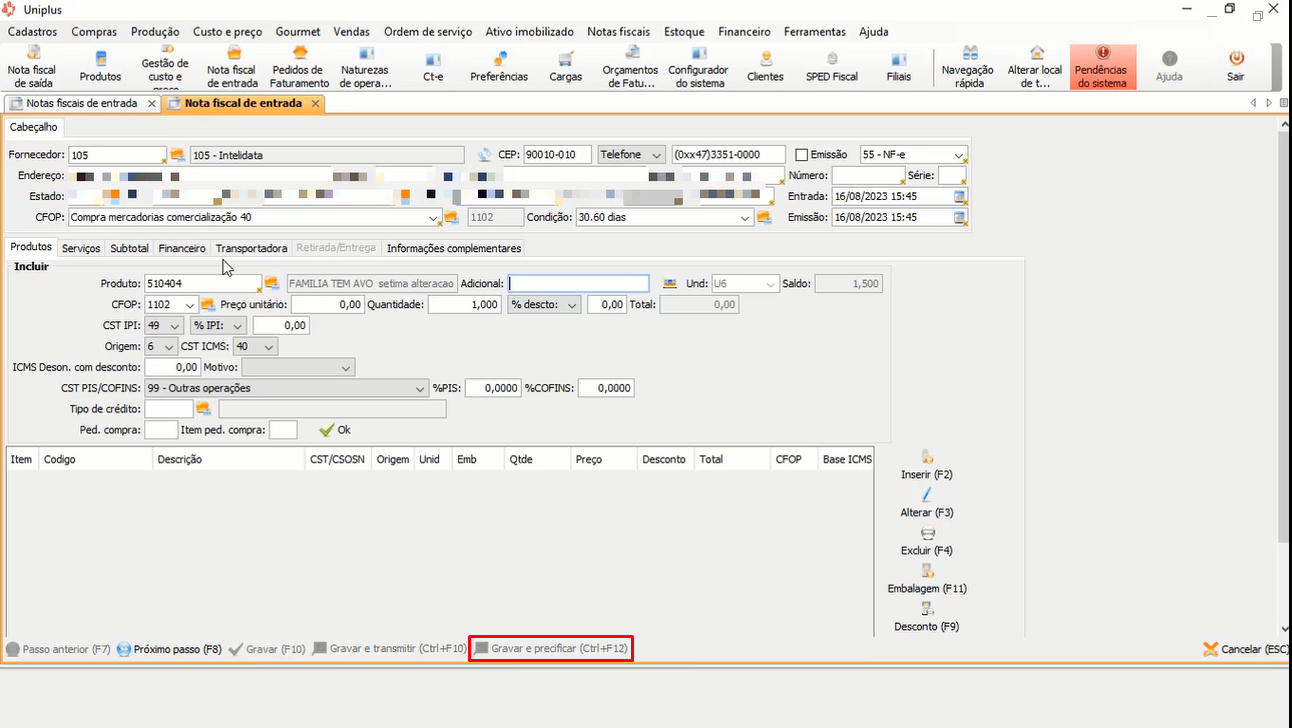The height and width of the screenshot is (728, 1292).
Task: Switch to Notas fiscais de entrada tab
Action: pos(82,103)
